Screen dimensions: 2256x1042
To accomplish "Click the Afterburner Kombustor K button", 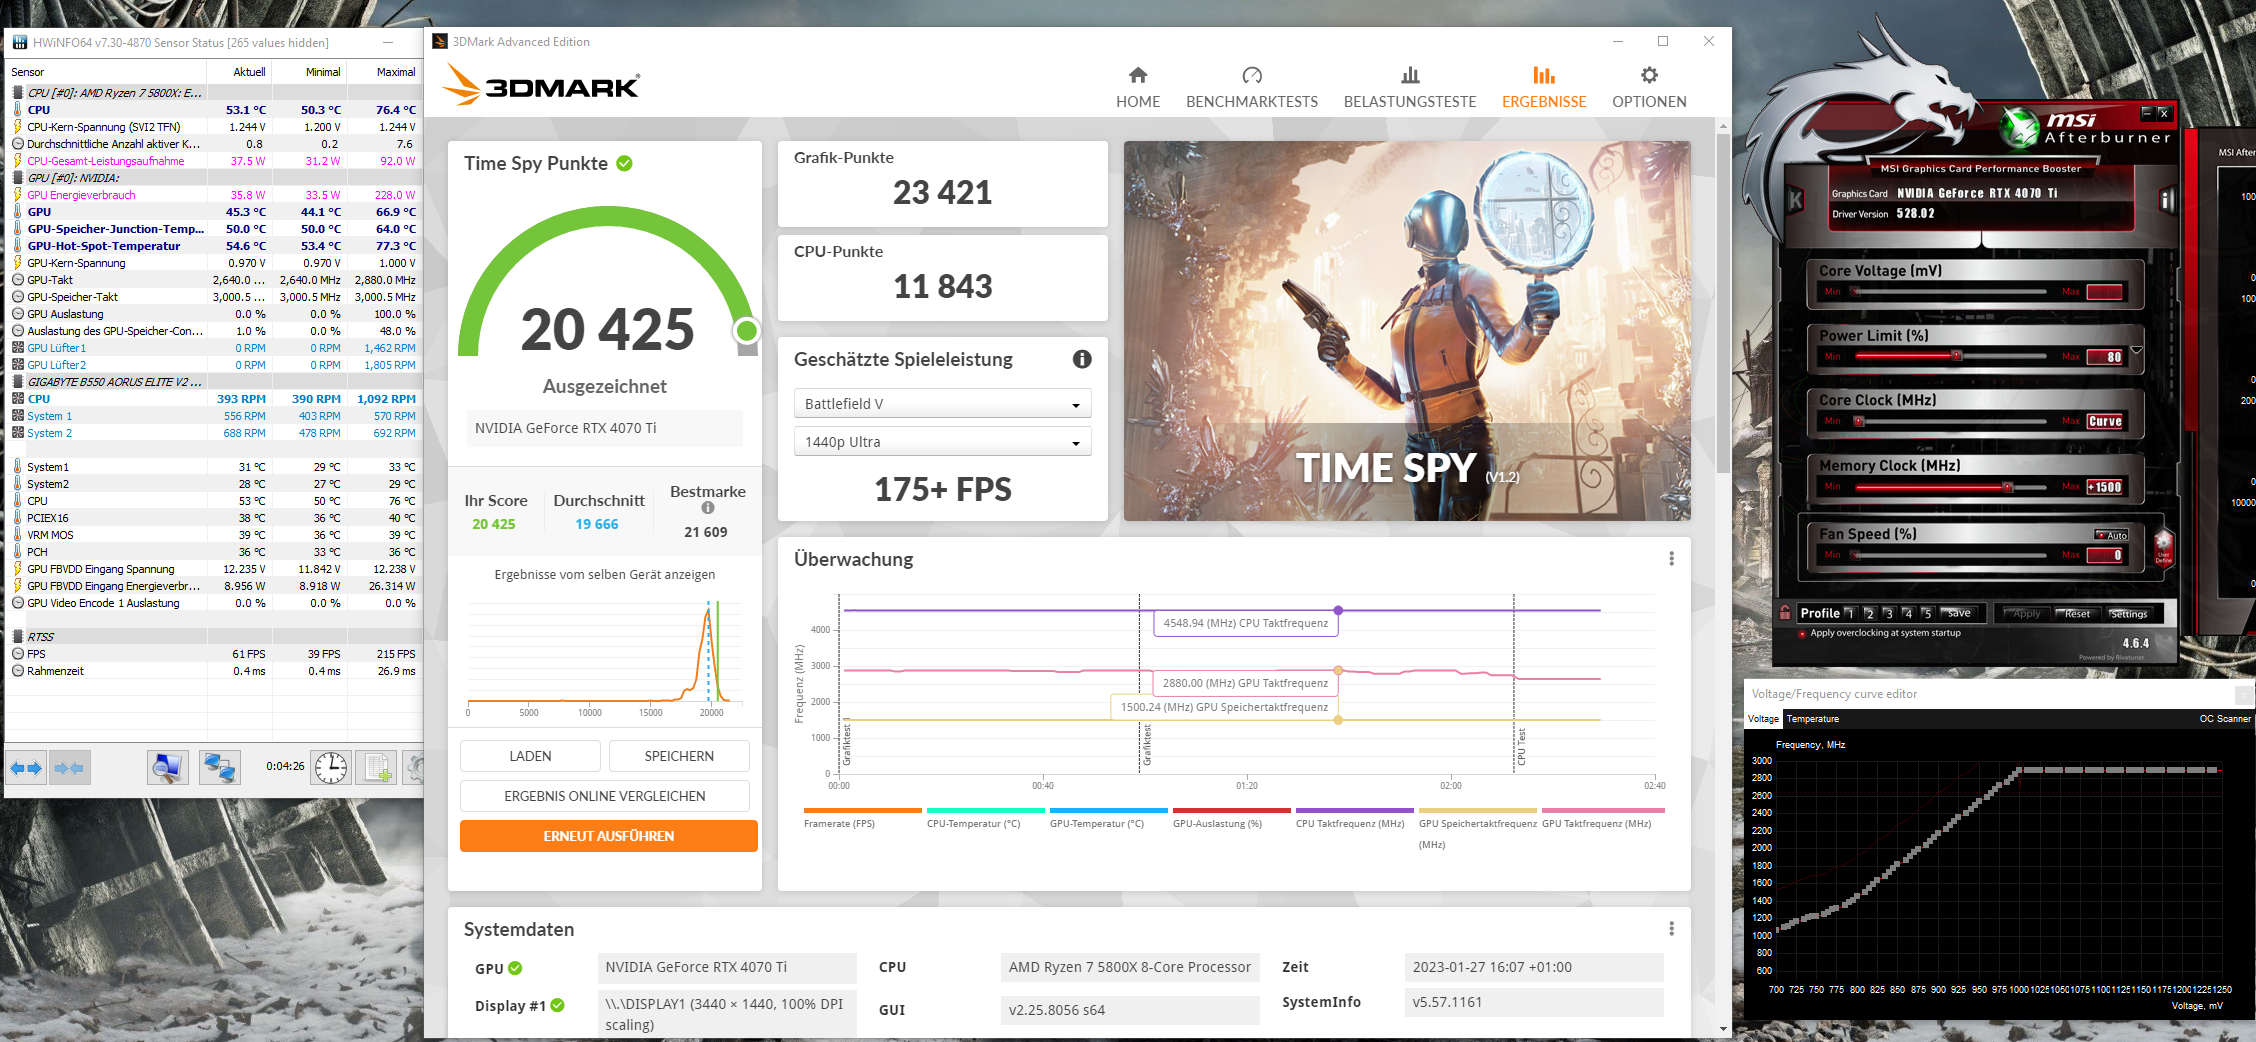I will 1796,200.
